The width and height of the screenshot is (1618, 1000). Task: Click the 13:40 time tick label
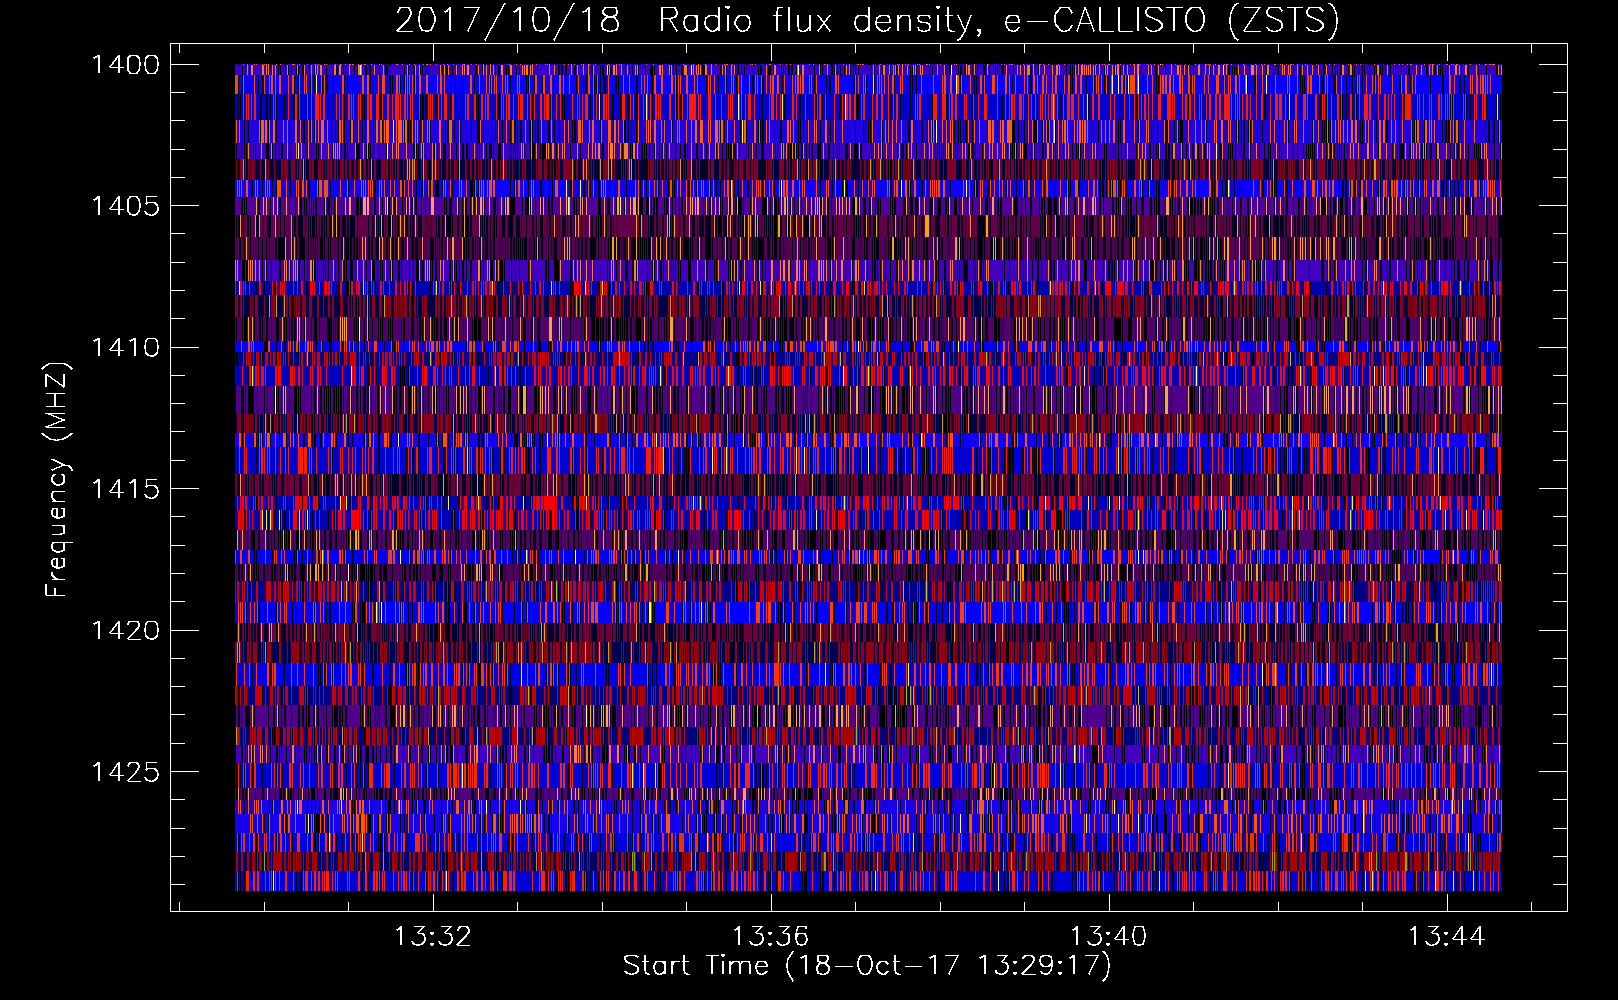click(1108, 937)
